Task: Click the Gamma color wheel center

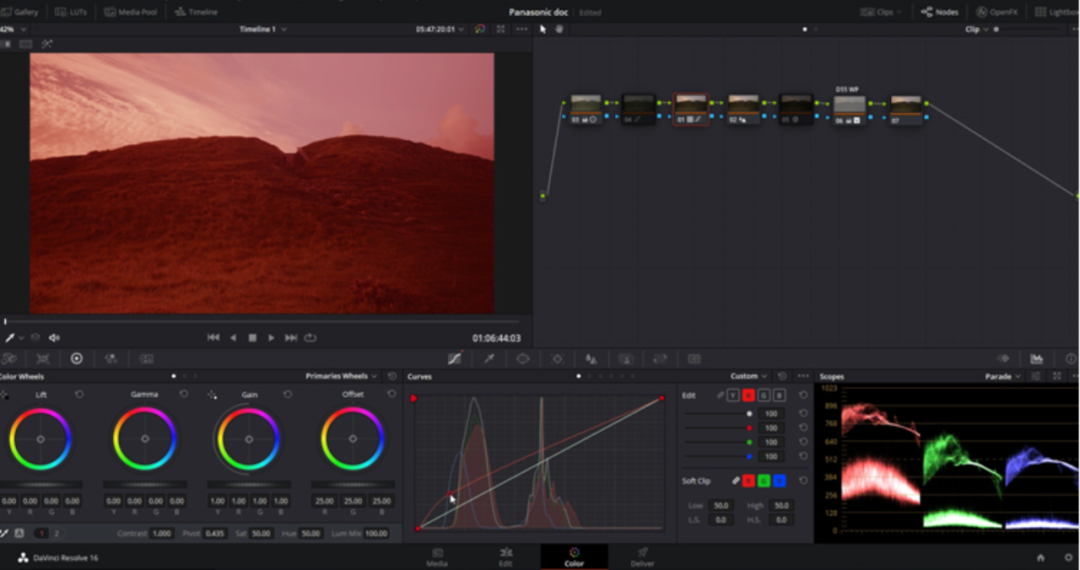Action: (x=145, y=439)
